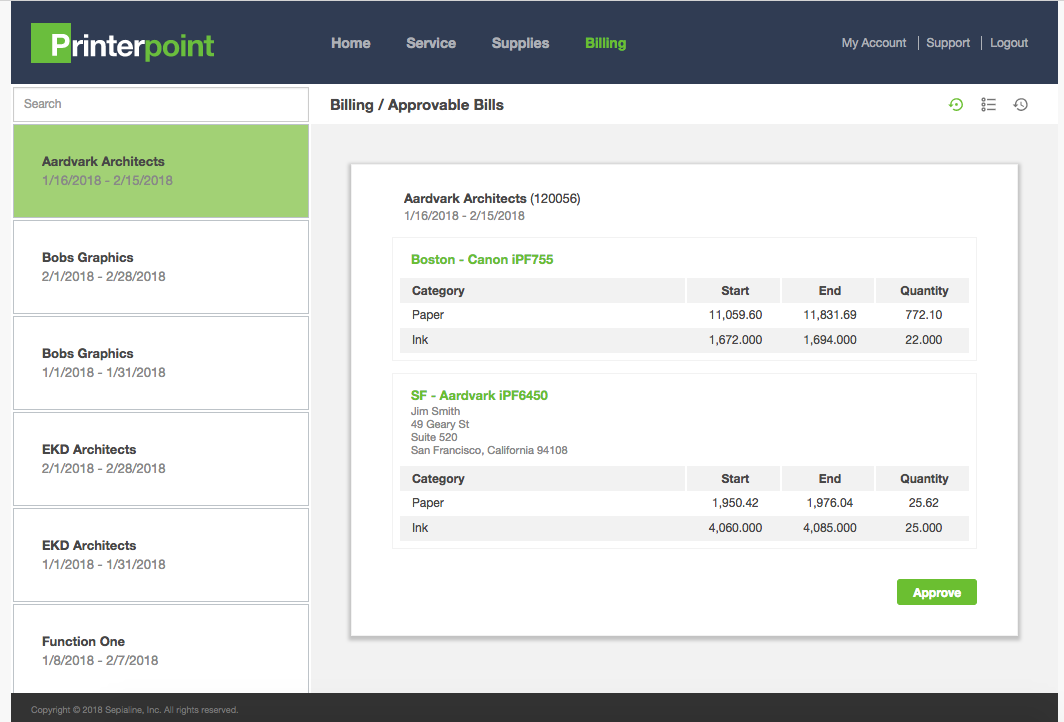Select Bobs Graphics 2/1/2018 - 2/28/2018 bill
1064x722 pixels.
pyautogui.click(x=161, y=267)
